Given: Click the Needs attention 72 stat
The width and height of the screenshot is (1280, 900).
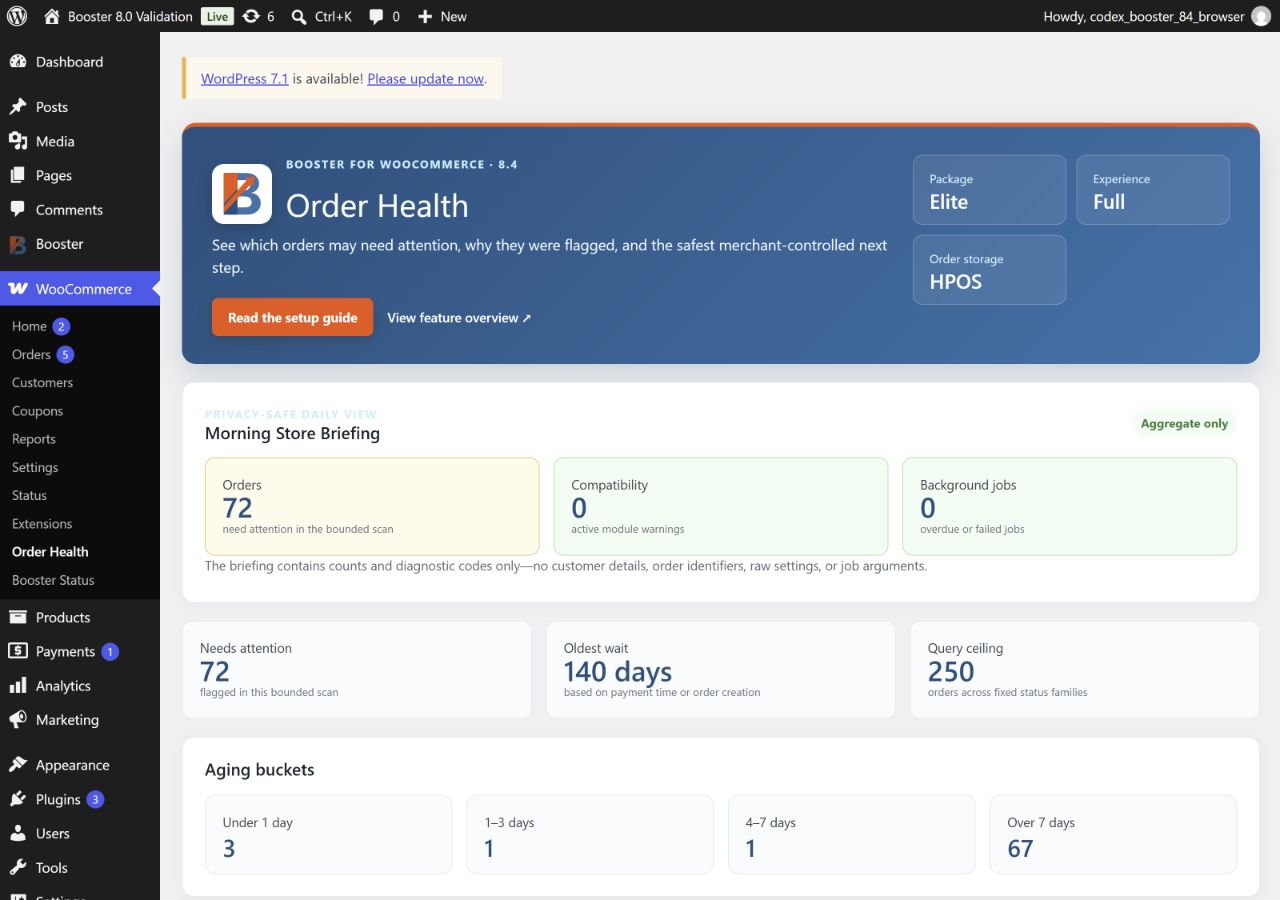Looking at the screenshot, I should (357, 670).
